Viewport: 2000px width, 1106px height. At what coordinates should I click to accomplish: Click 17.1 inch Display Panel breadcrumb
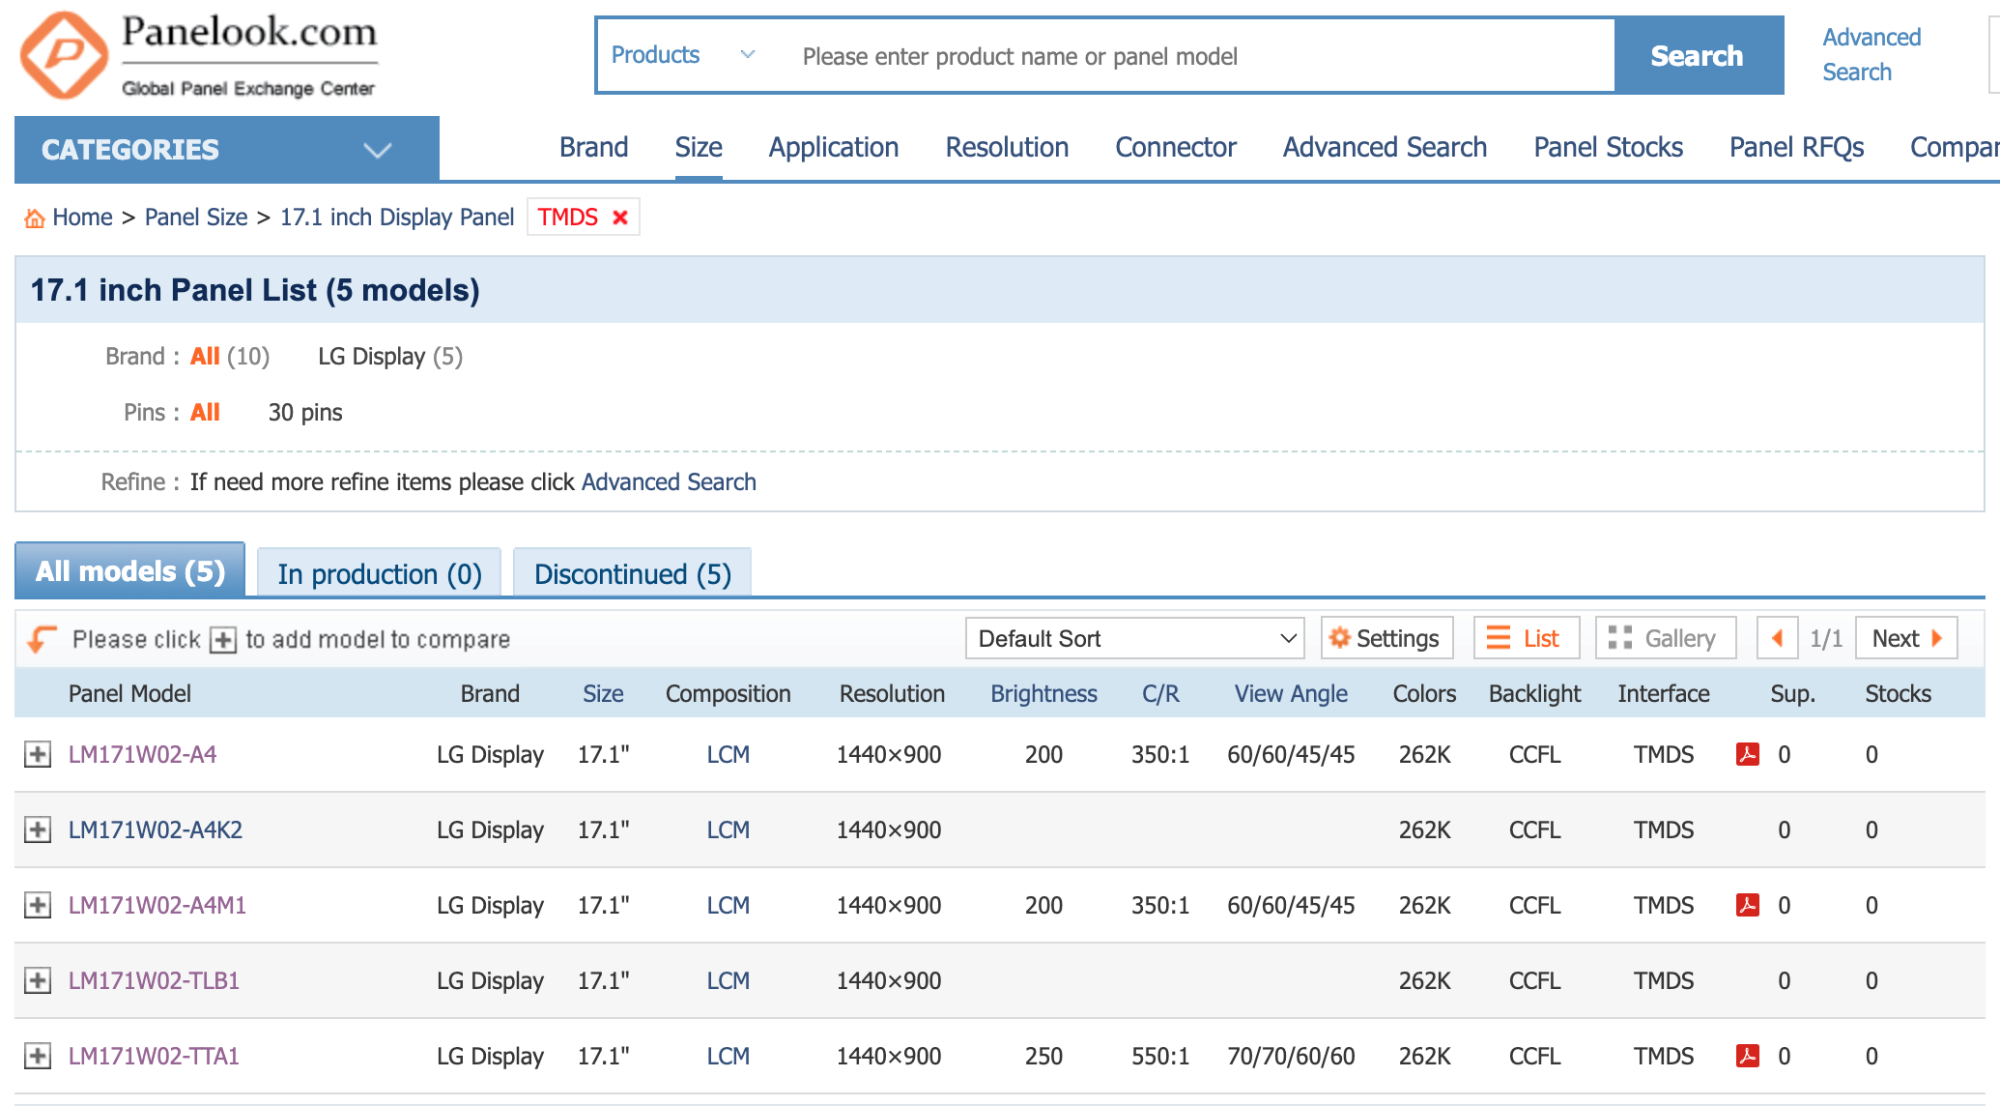[397, 217]
